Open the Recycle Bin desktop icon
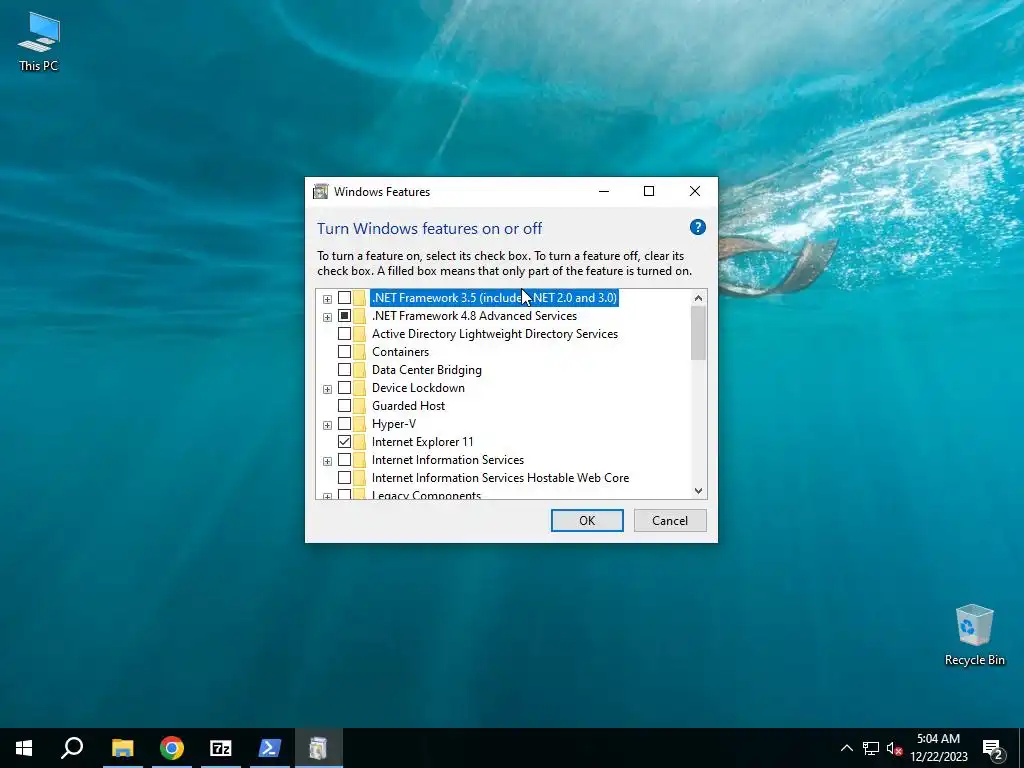This screenshot has height=768, width=1024. 974,635
